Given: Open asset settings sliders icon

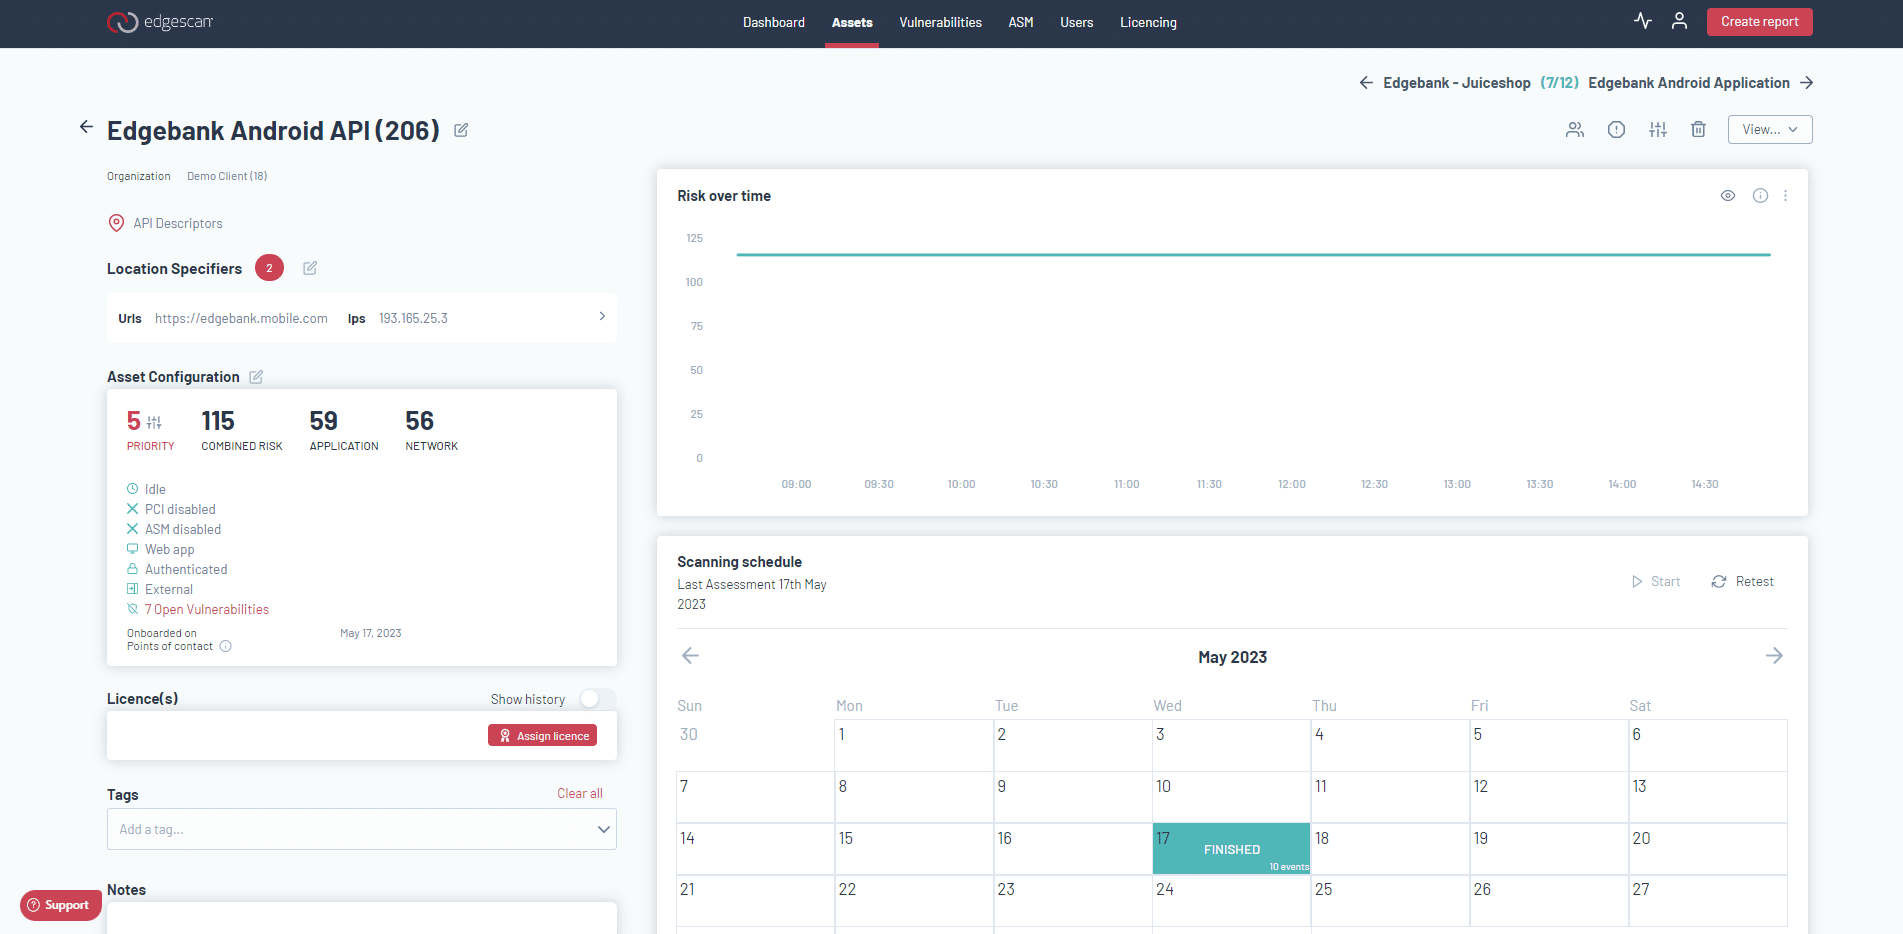Looking at the screenshot, I should pos(1658,129).
